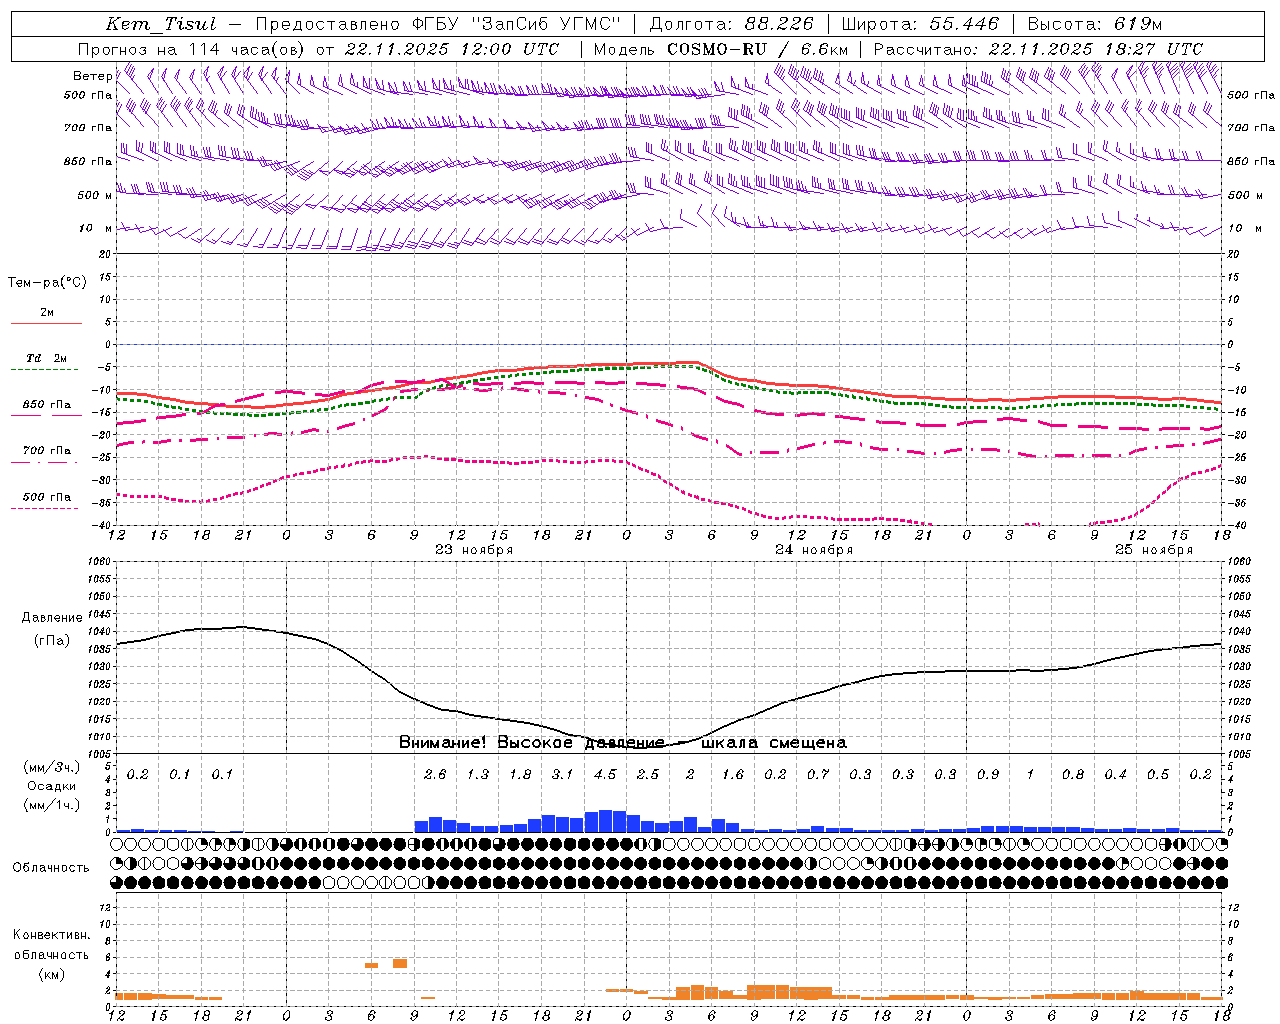Click the '500 гПа' entry in temperature legend
1280x1024 pixels.
(47, 497)
